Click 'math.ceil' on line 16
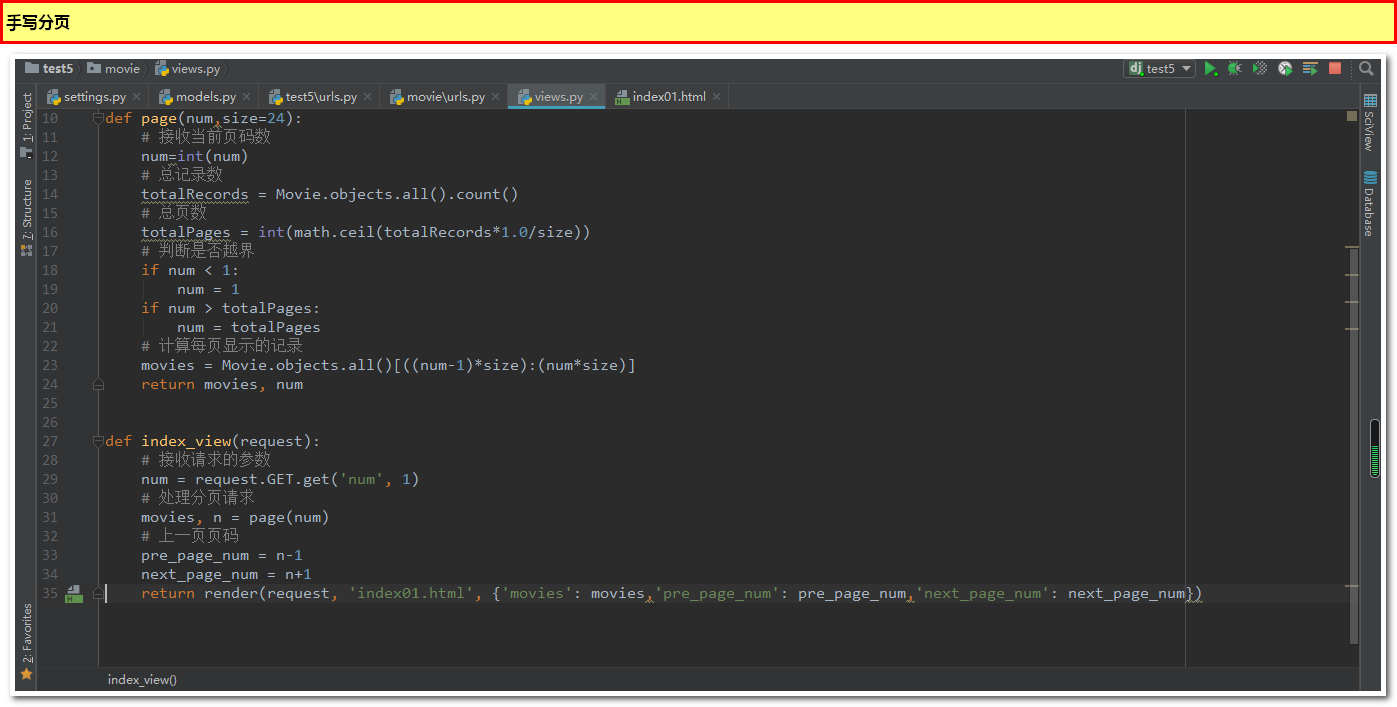Screen dimensions: 1397x707 pyautogui.click(x=335, y=232)
